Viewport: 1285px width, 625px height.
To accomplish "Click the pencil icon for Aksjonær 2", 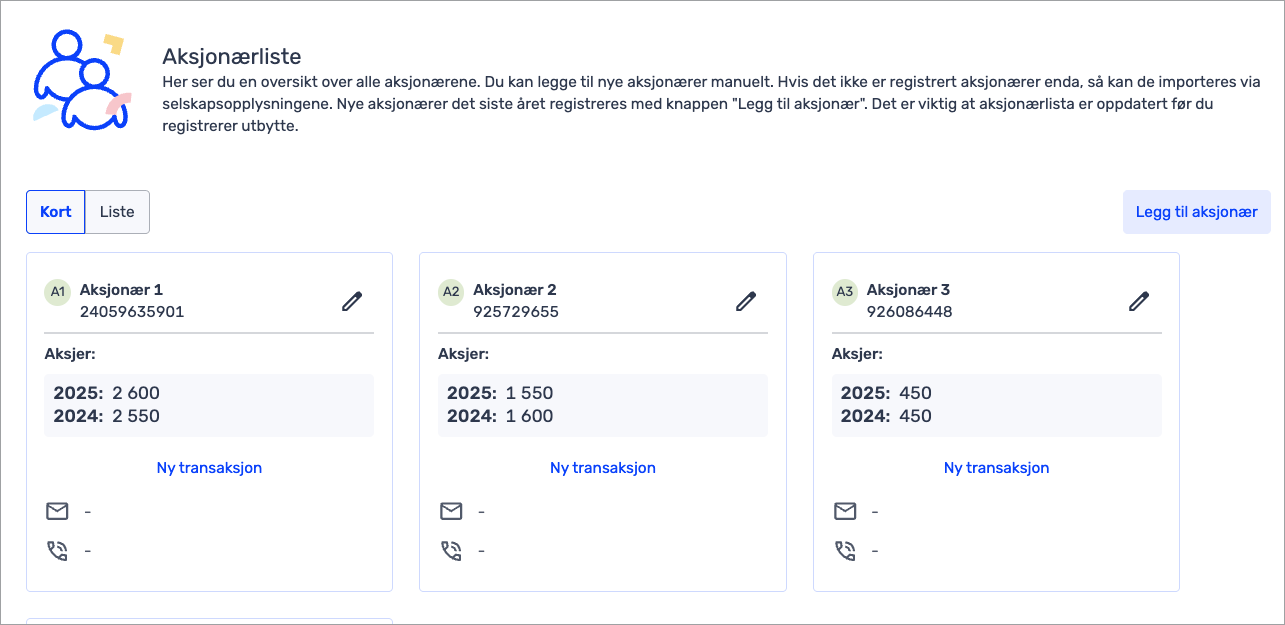I will (x=746, y=301).
